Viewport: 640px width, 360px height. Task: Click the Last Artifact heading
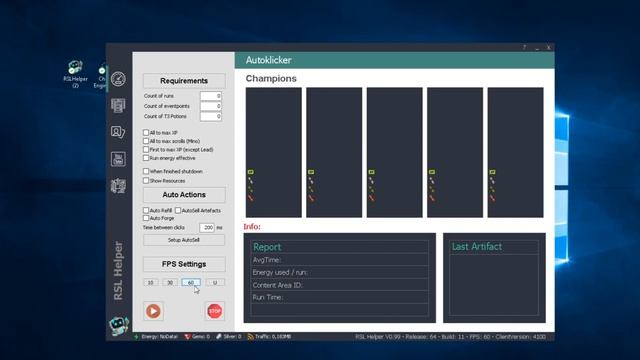click(x=477, y=247)
